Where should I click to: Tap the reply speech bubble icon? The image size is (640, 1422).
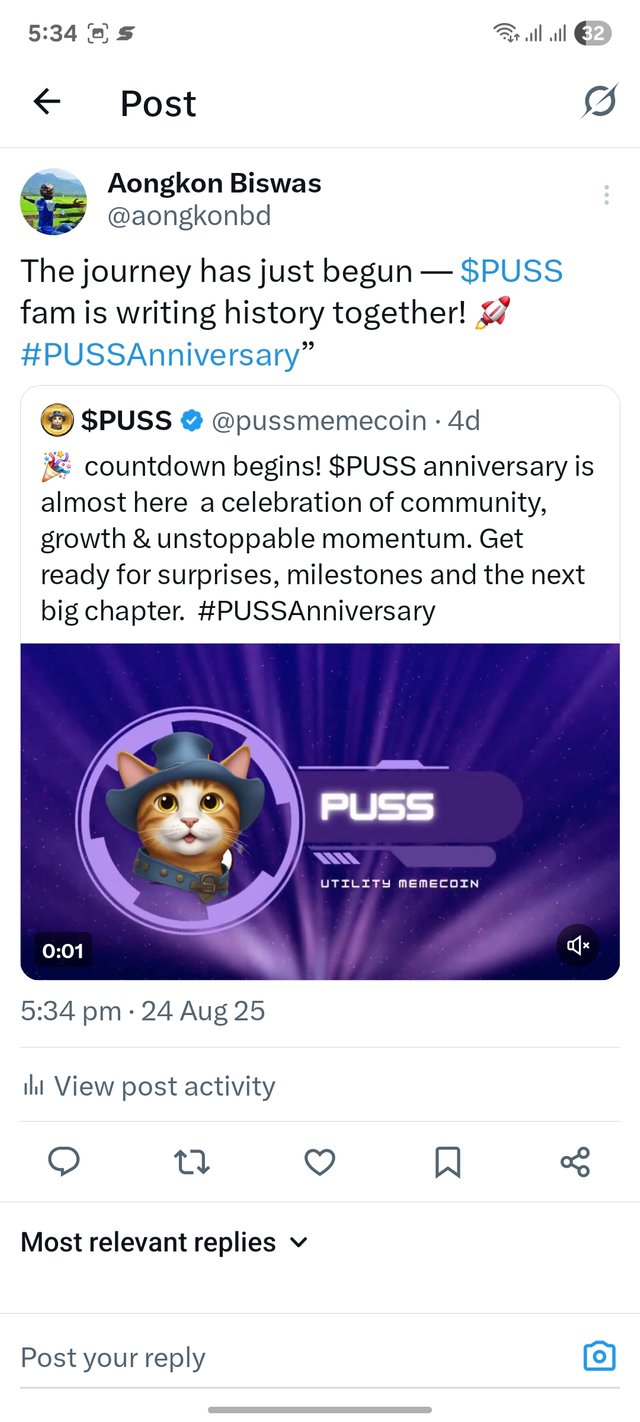pos(64,1161)
